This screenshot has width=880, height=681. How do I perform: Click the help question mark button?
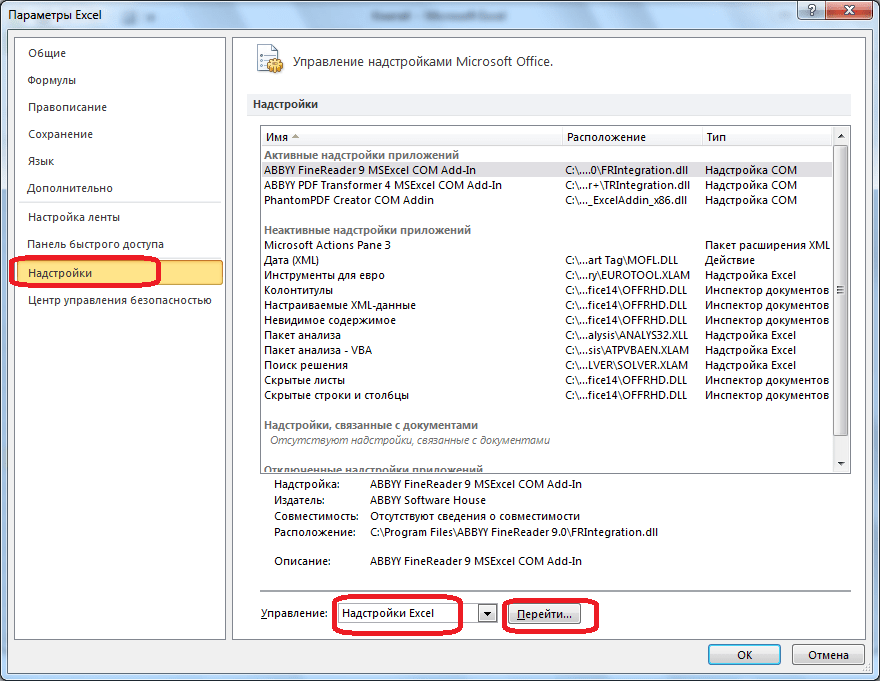pos(813,10)
